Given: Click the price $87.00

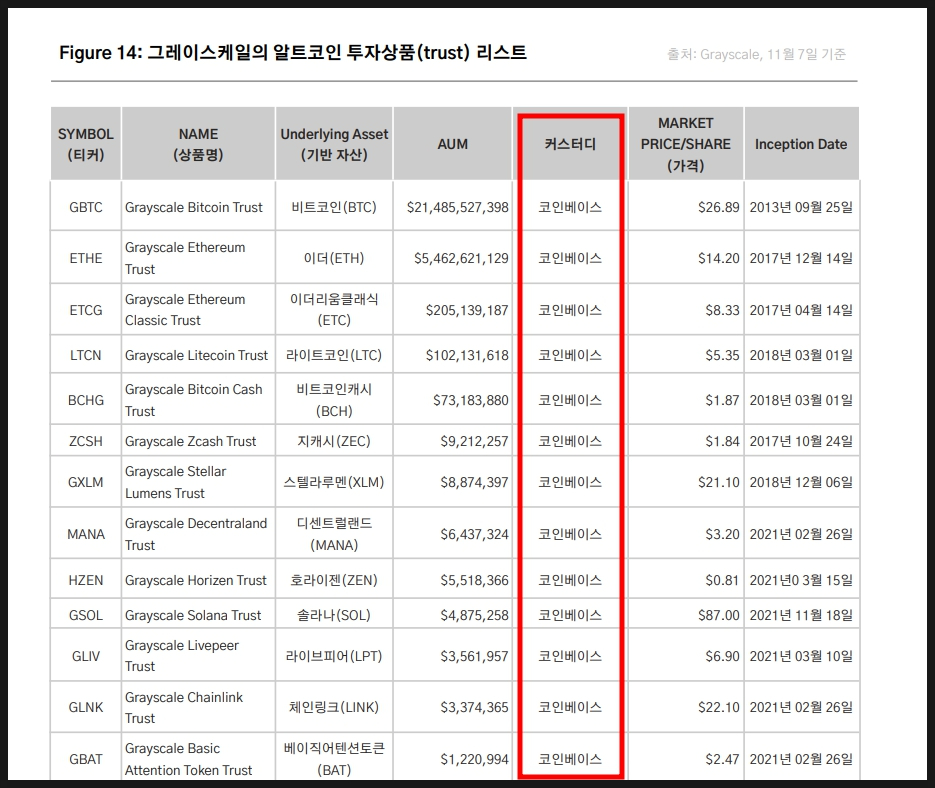Looking at the screenshot, I should (x=719, y=615).
